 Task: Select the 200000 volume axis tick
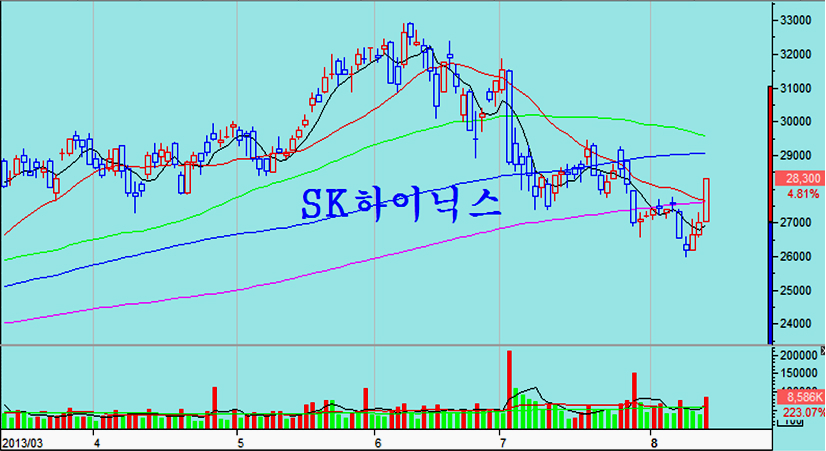(x=797, y=356)
